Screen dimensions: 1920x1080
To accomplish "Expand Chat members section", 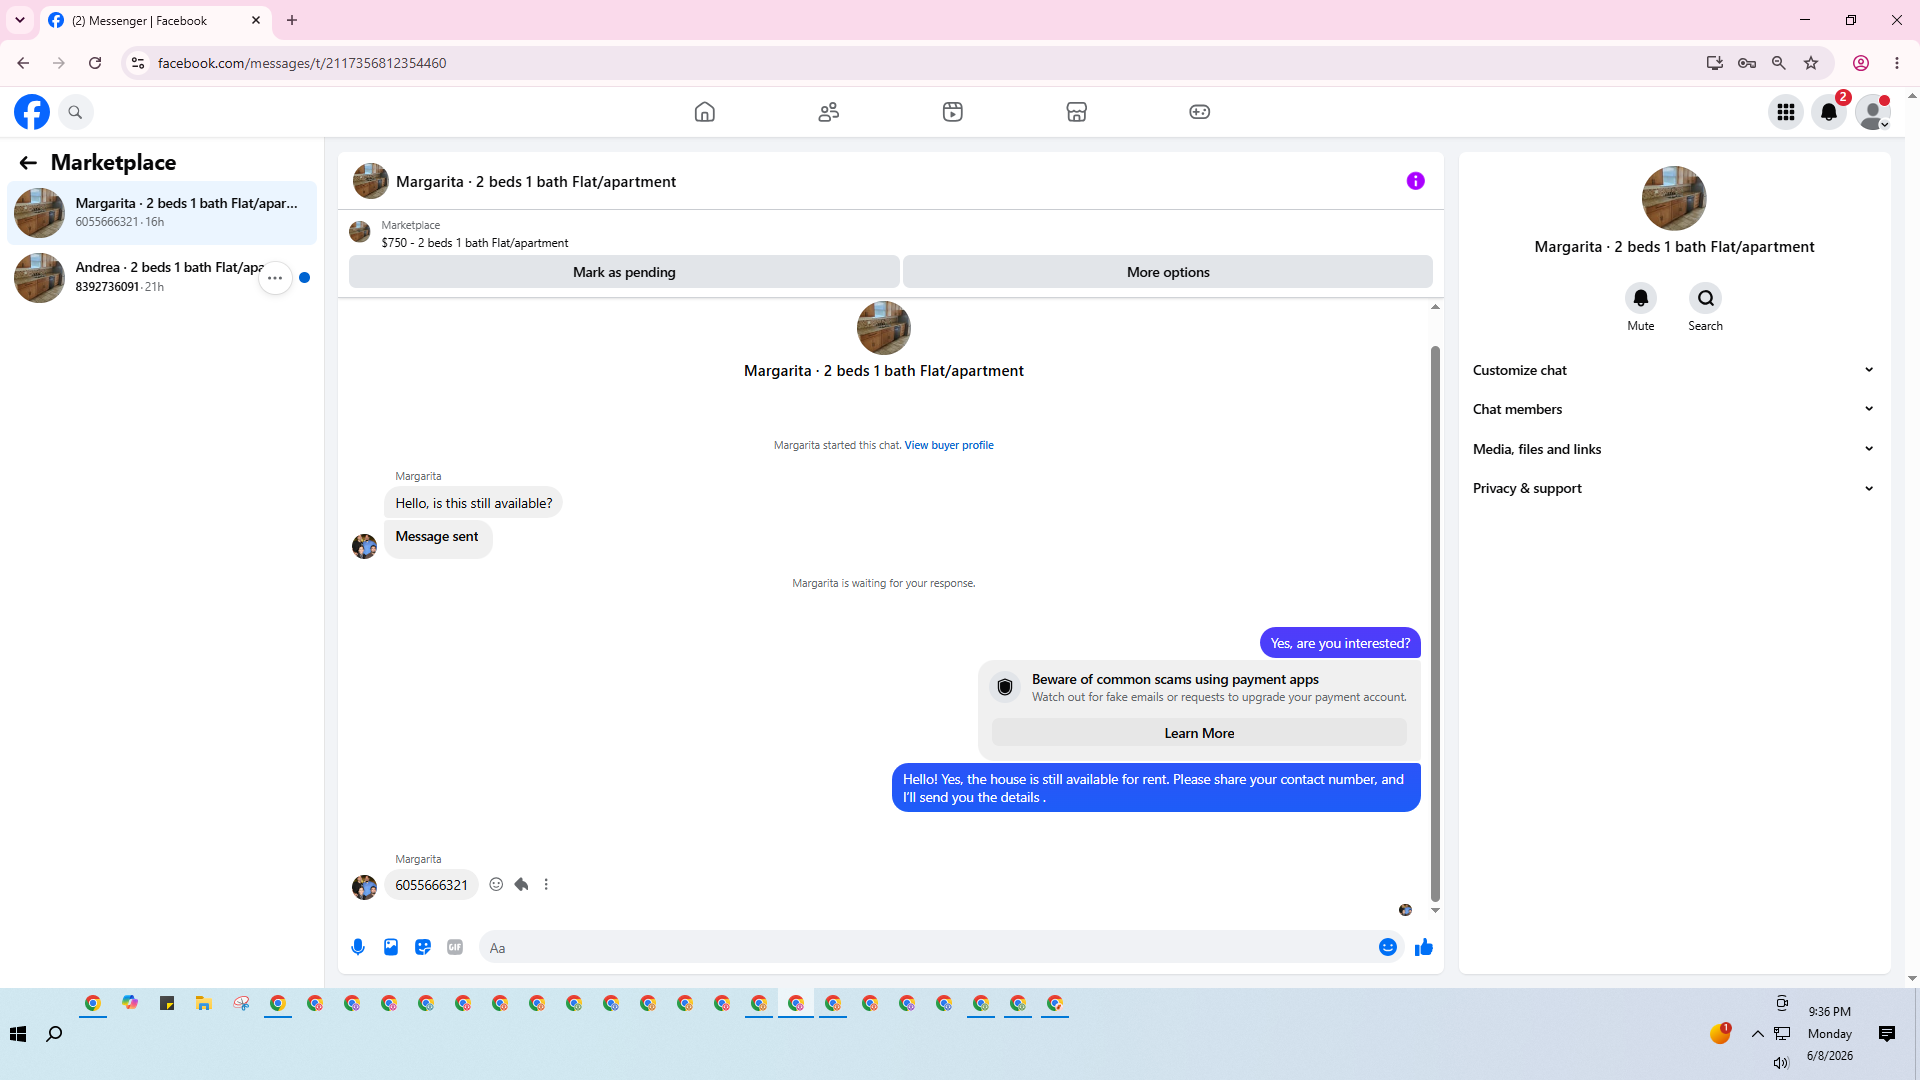I will 1674,409.
